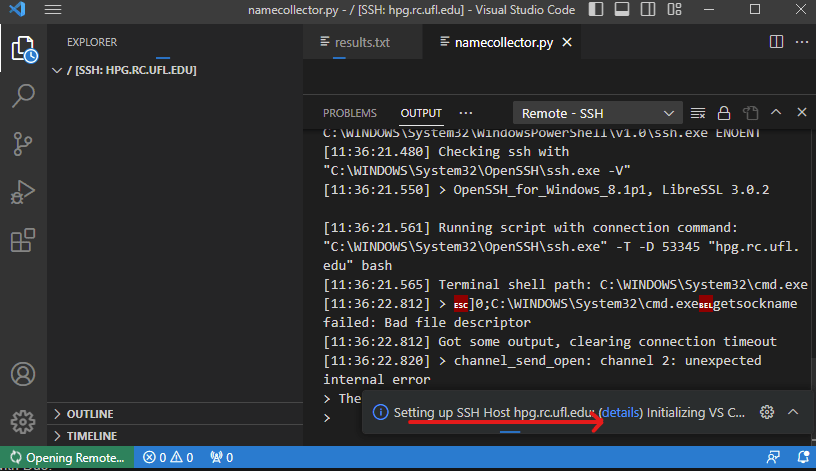Switch to the PROBLEMS panel tab
The height and width of the screenshot is (471, 816).
pos(350,113)
